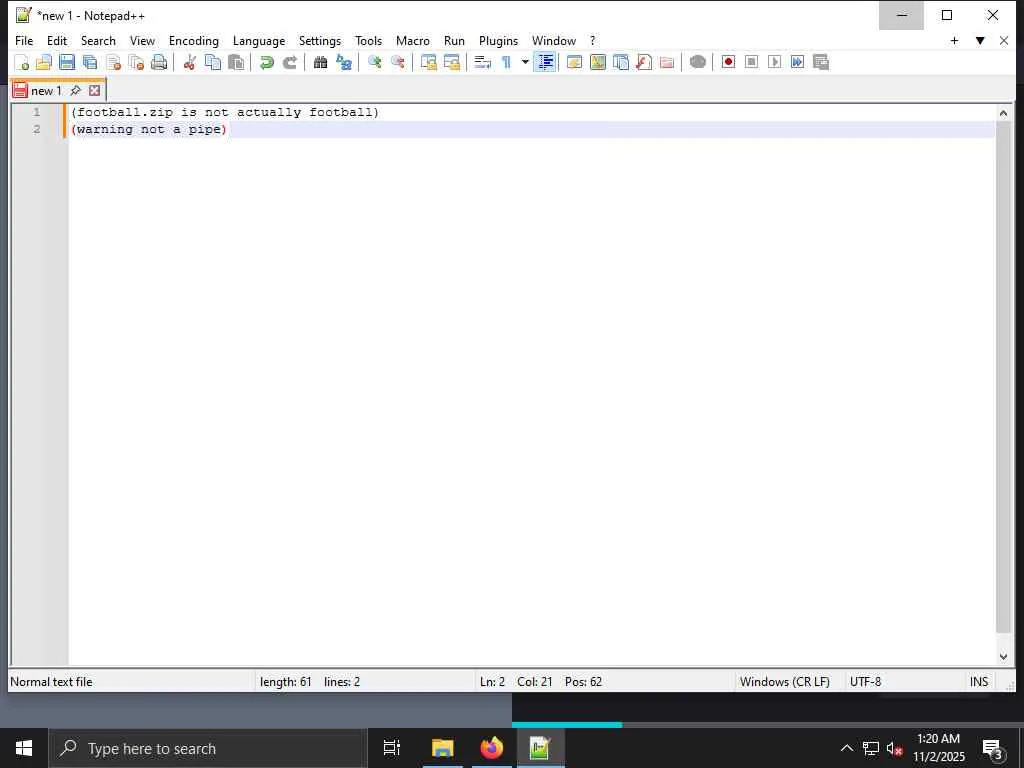Open the Replace dialog icon

(x=344, y=62)
